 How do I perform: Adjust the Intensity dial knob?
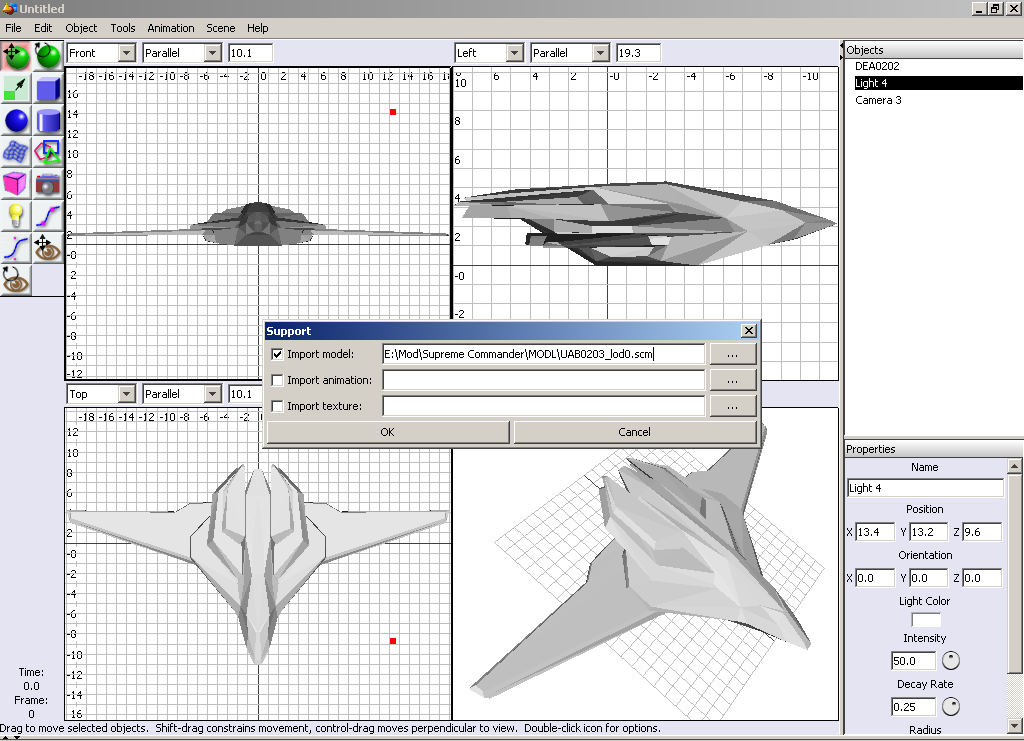click(x=951, y=661)
